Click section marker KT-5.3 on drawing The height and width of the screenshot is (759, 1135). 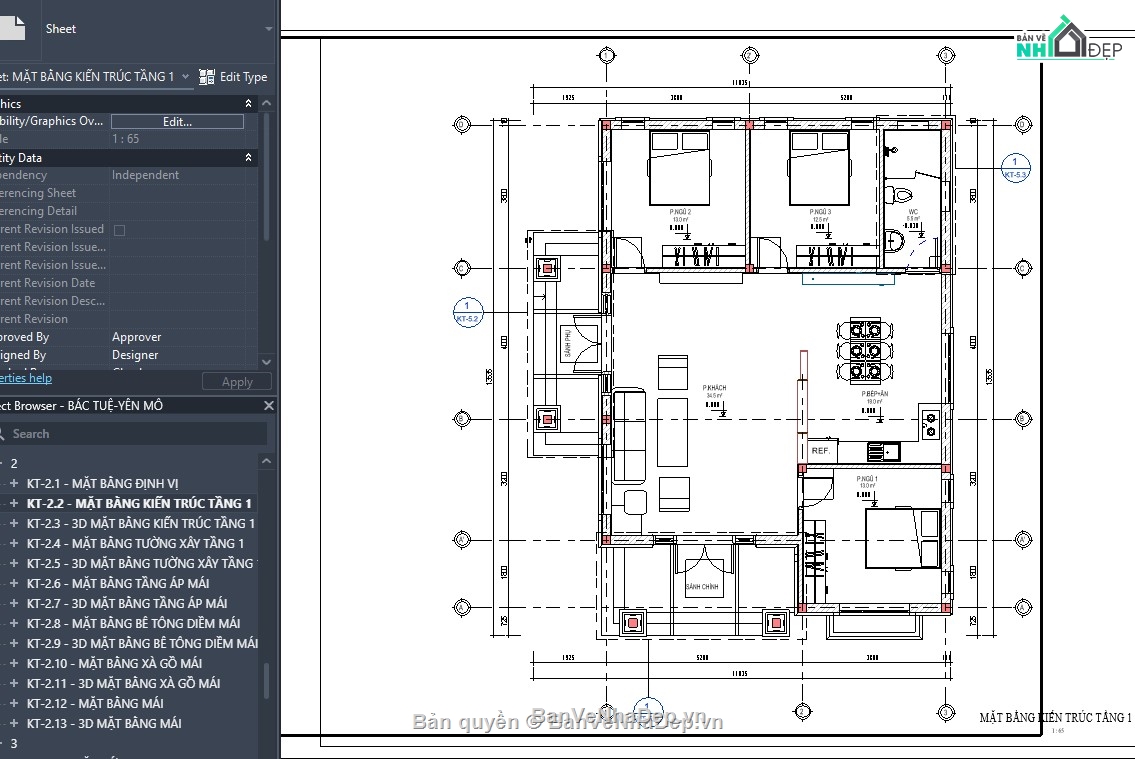pyautogui.click(x=1015, y=169)
